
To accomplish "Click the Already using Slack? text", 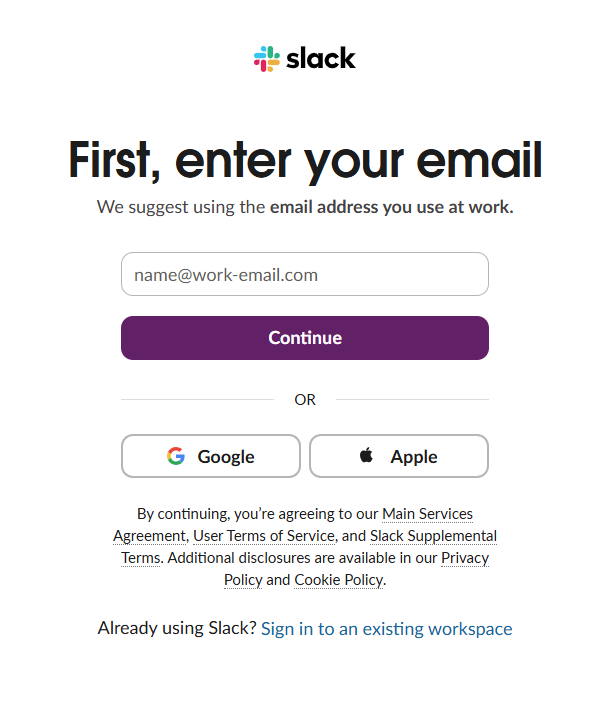I will coord(177,628).
